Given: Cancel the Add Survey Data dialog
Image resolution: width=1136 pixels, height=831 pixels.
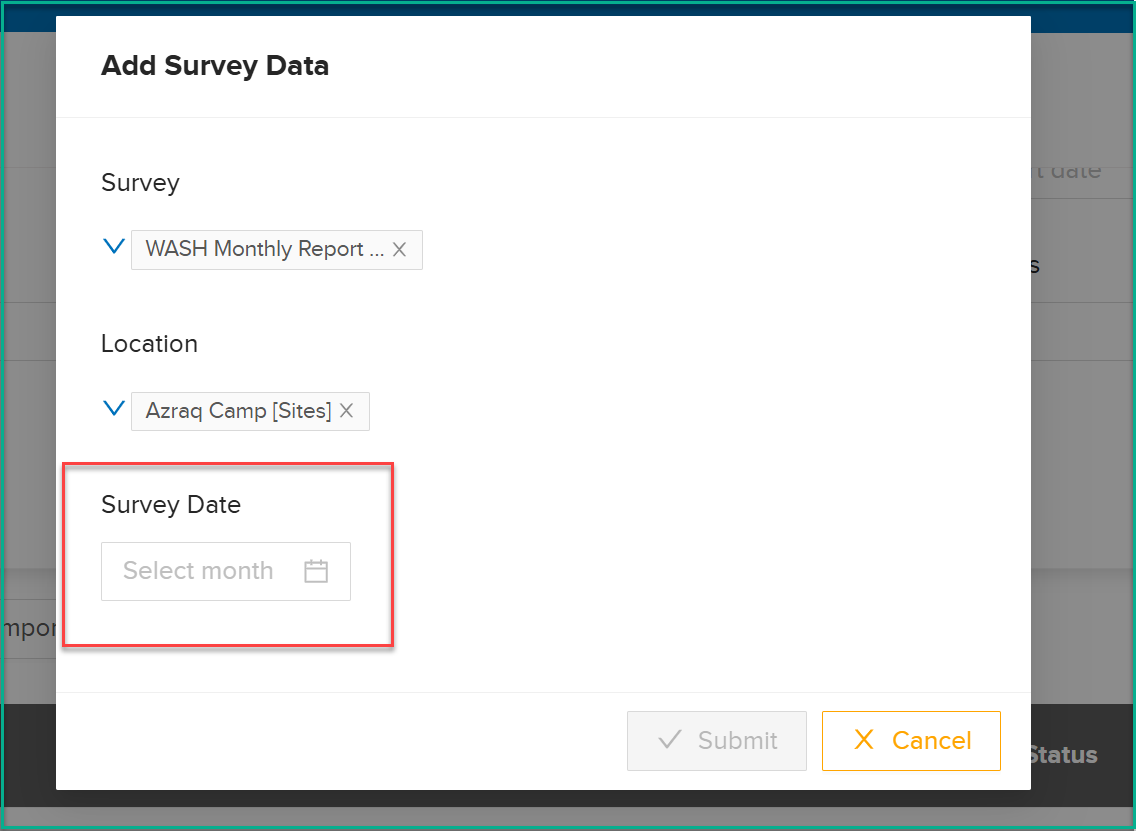Looking at the screenshot, I should [x=911, y=740].
